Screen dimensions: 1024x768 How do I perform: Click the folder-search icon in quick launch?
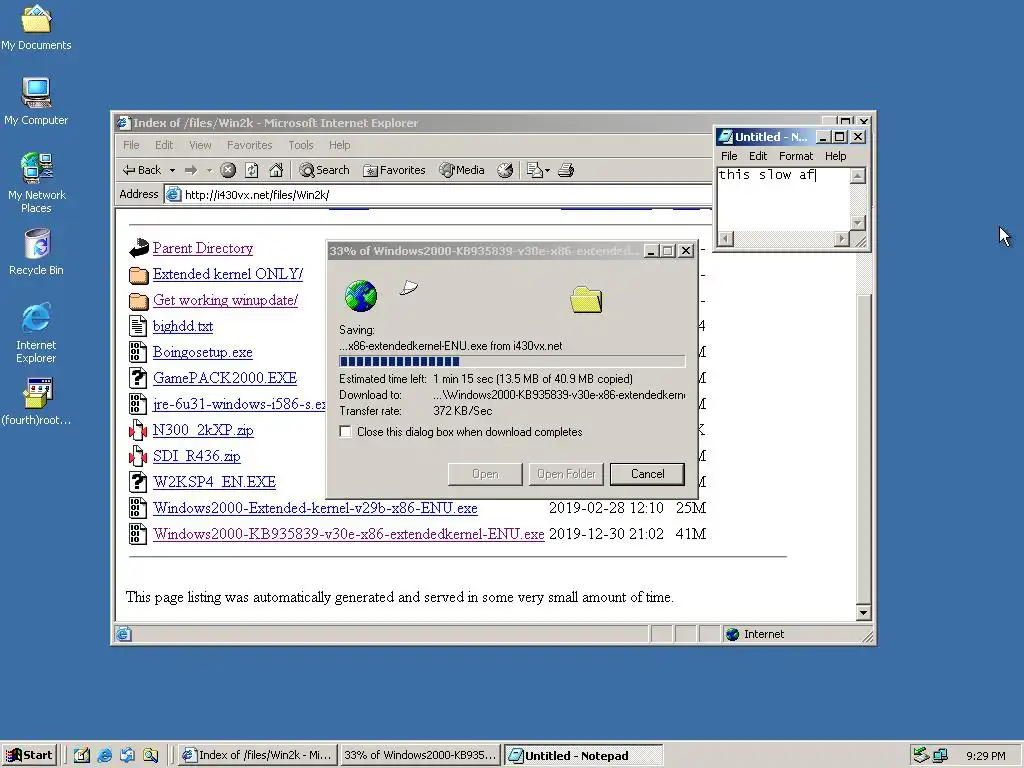tap(151, 756)
